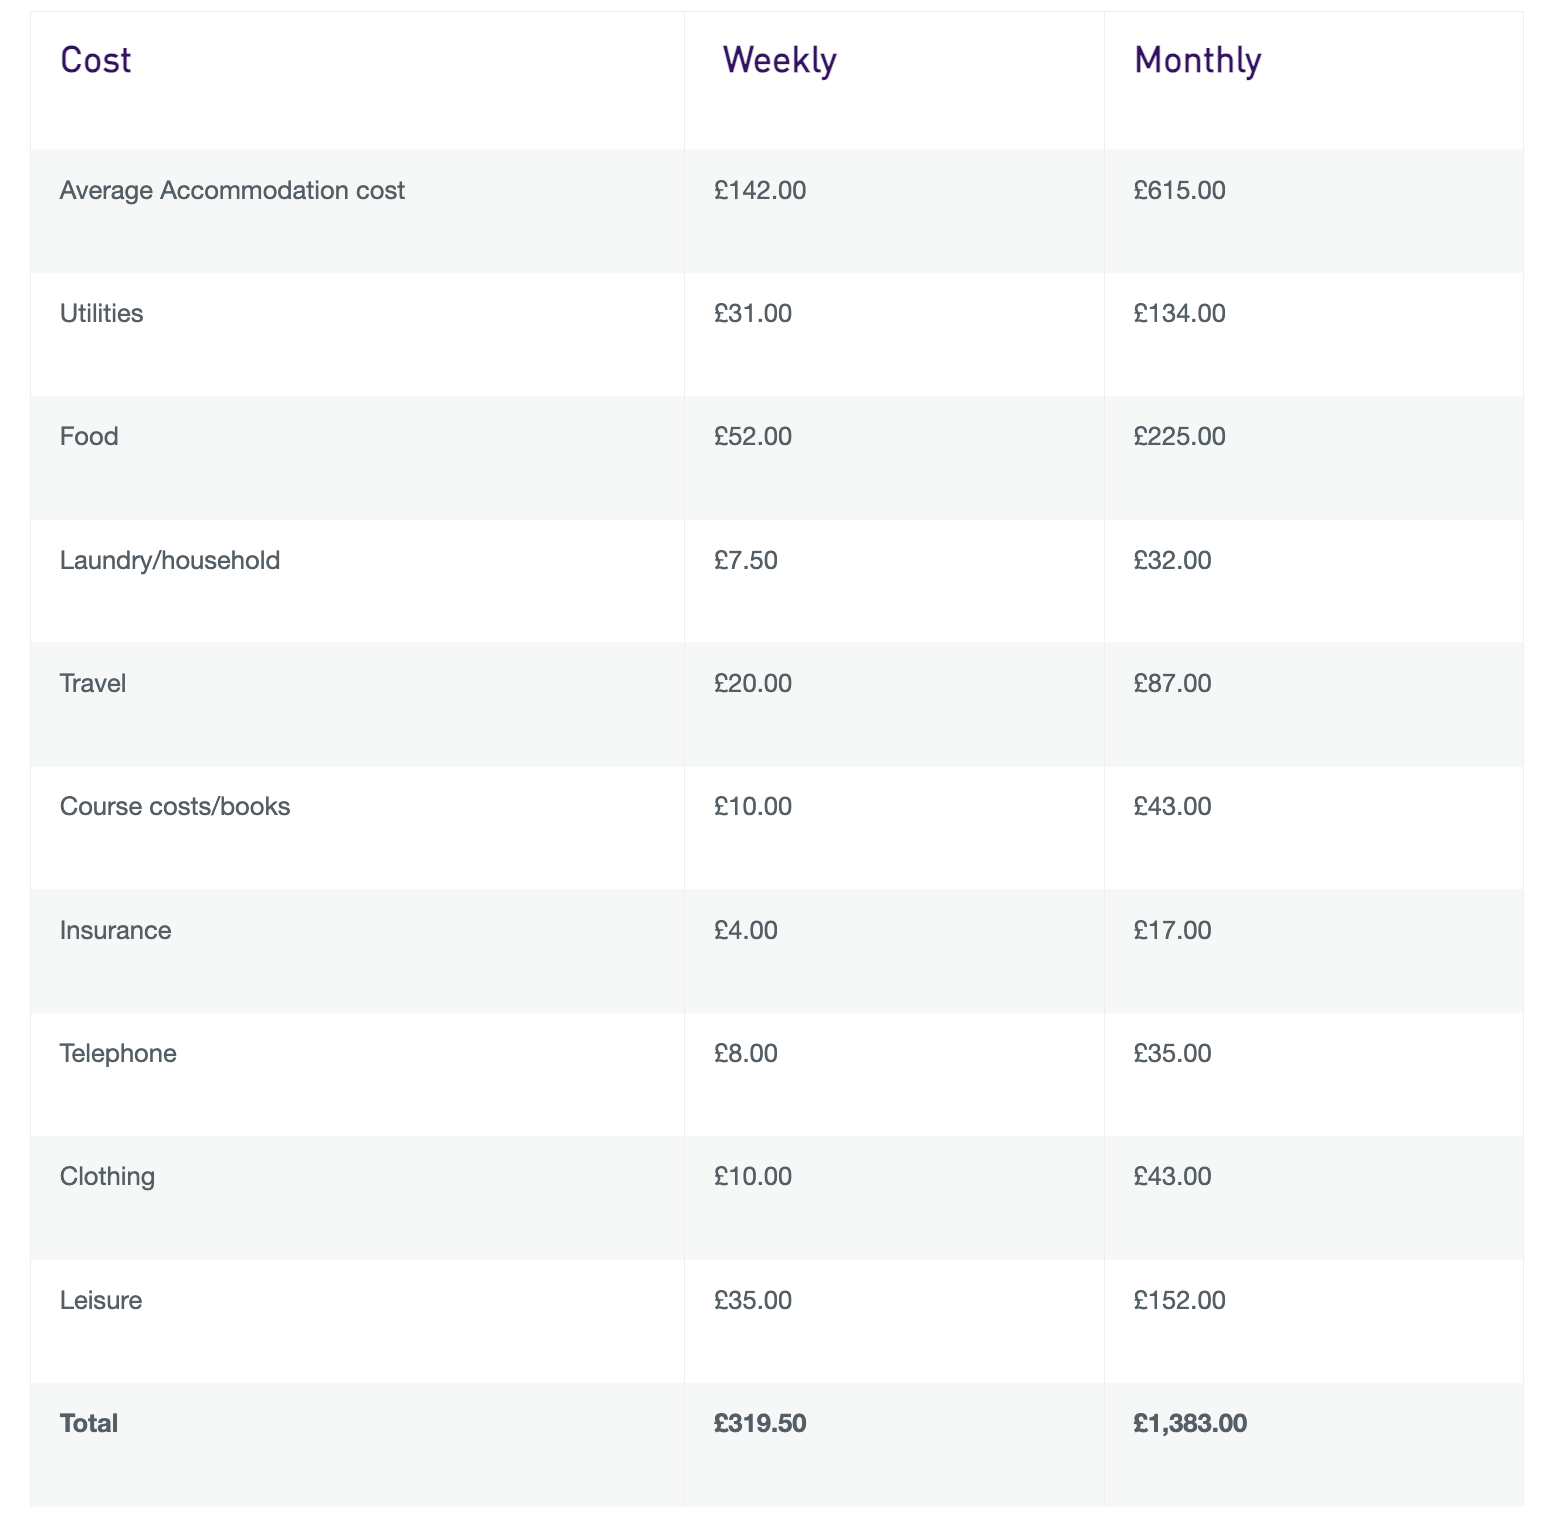
Task: Select the Laundry/household row label
Action: coord(170,560)
